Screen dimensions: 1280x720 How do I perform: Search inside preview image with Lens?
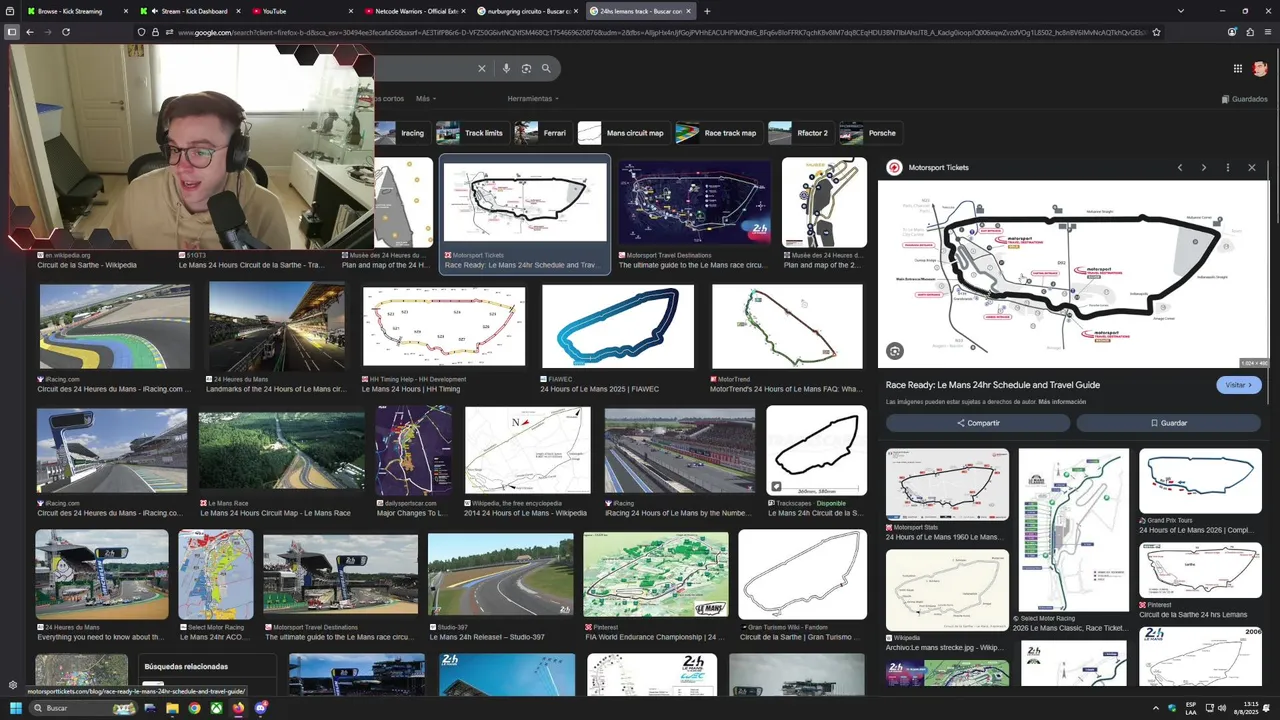point(895,351)
